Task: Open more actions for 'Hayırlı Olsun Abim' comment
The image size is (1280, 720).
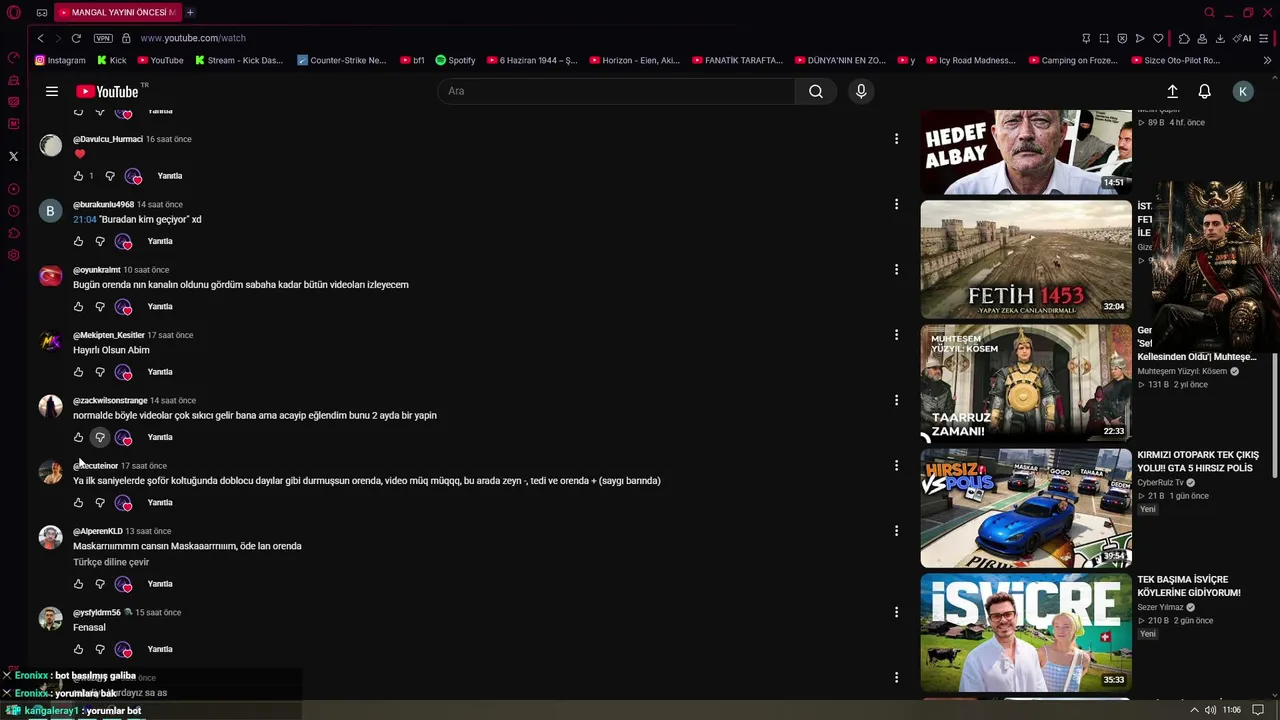Action: 896,335
